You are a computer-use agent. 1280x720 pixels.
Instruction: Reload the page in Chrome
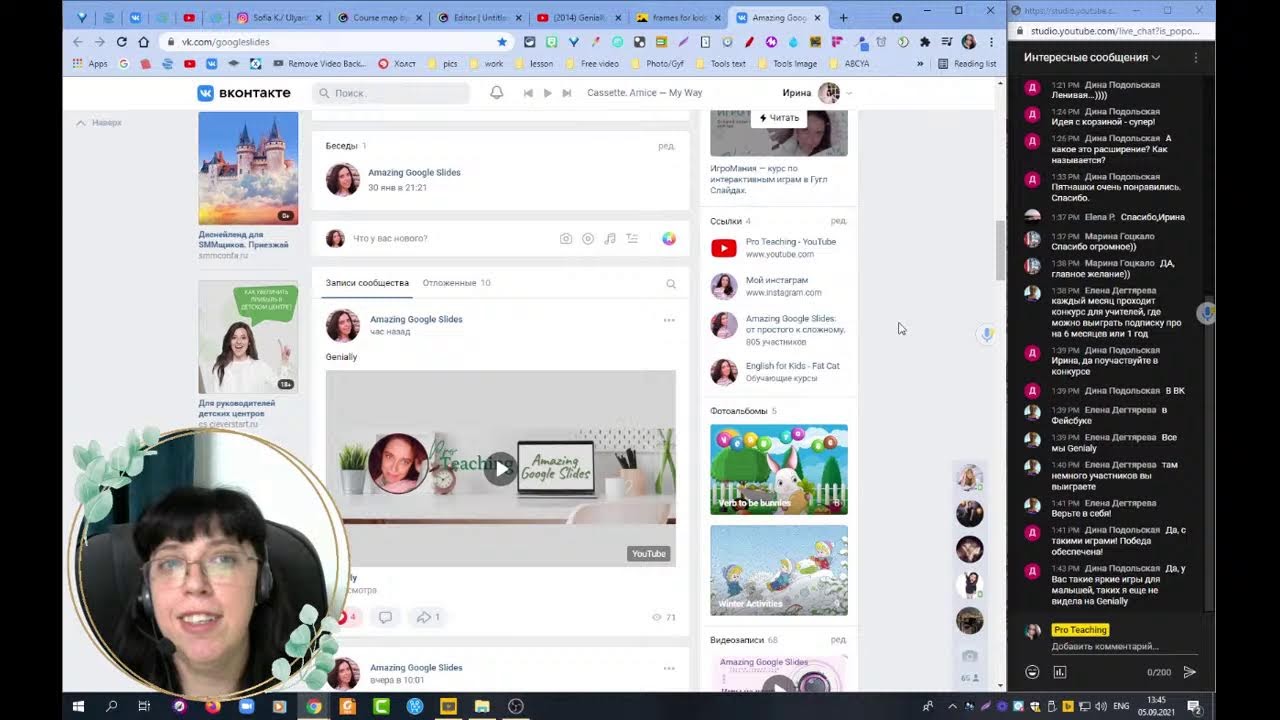tap(121, 42)
